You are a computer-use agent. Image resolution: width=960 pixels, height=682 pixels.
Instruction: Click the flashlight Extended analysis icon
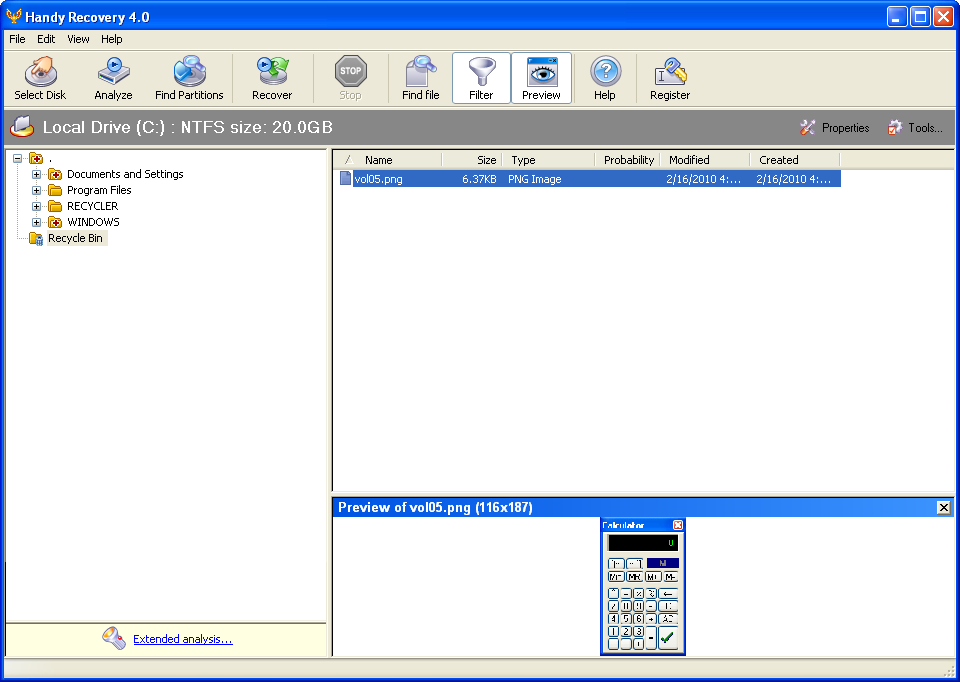(114, 638)
